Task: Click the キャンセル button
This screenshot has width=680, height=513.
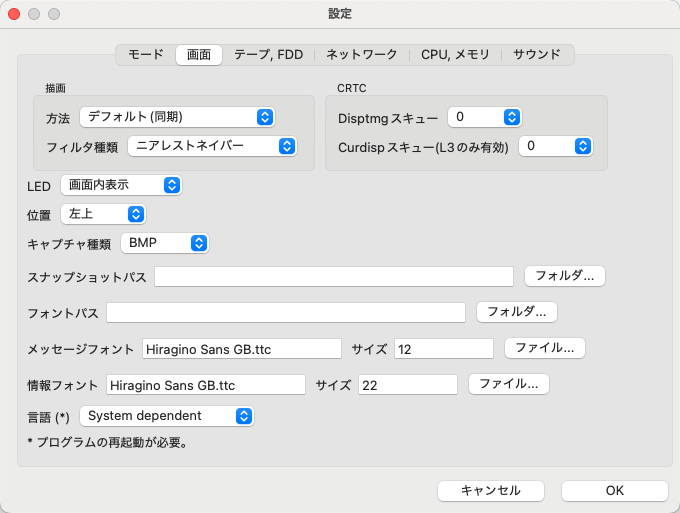Action: pyautogui.click(x=490, y=490)
